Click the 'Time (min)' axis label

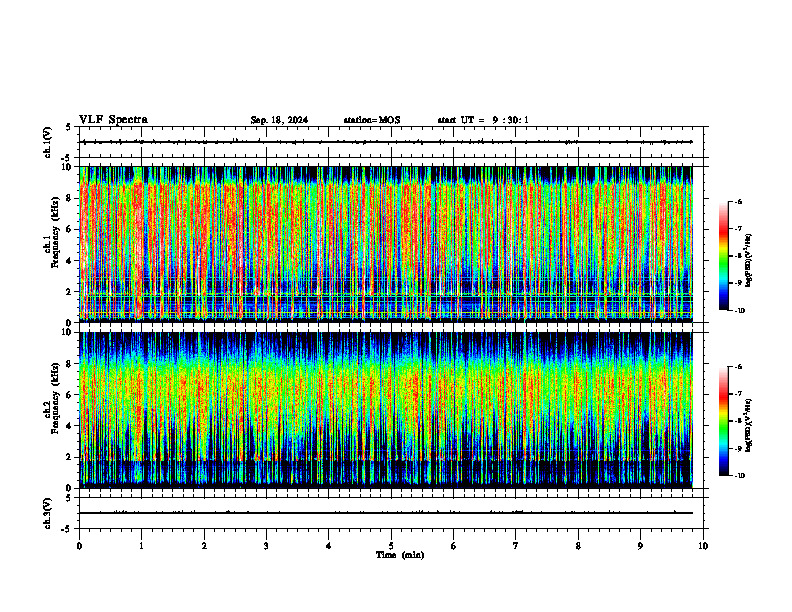pyautogui.click(x=400, y=555)
